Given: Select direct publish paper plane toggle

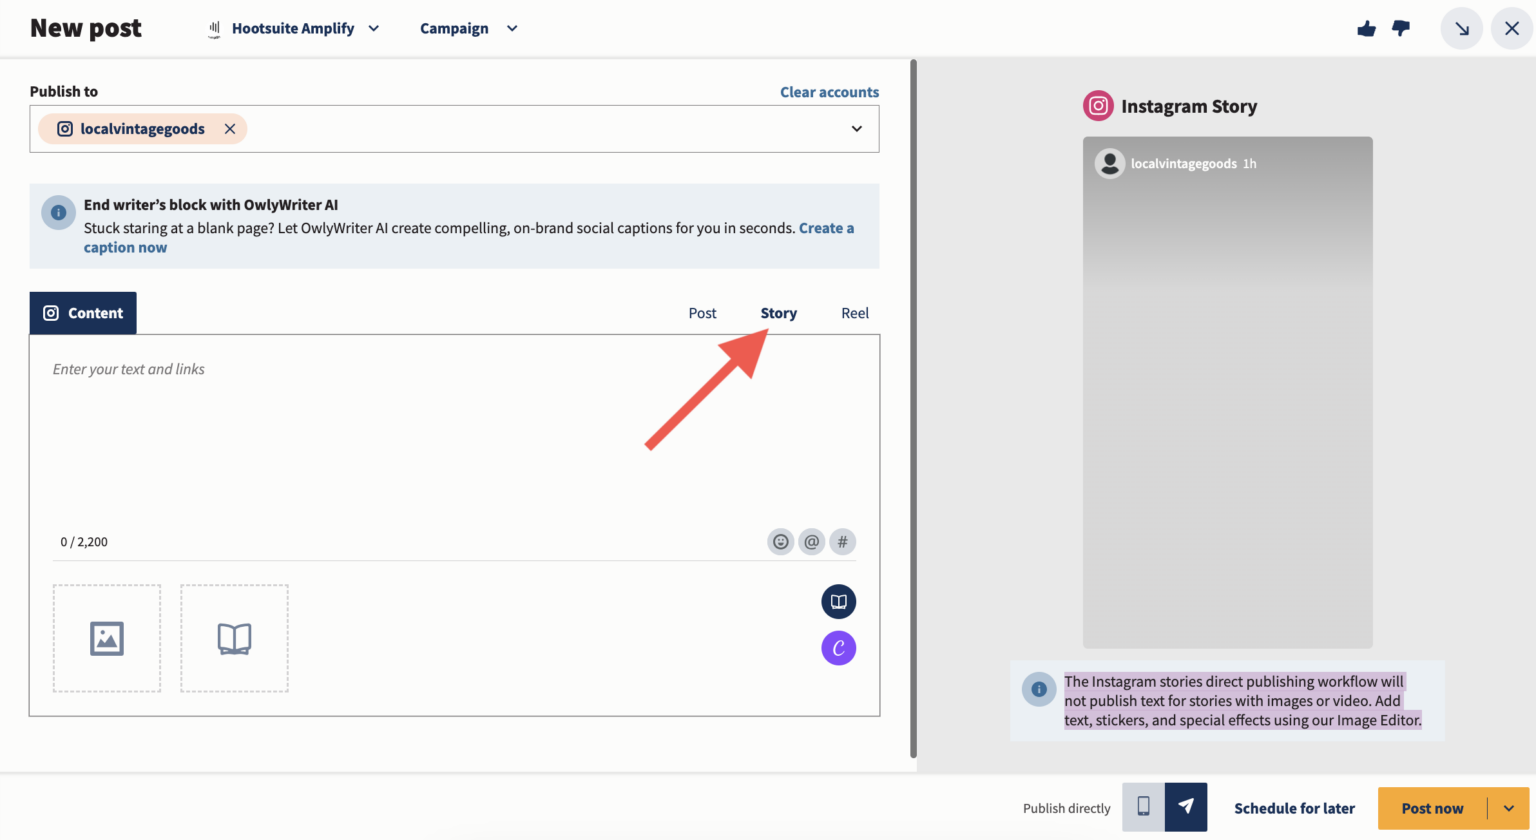Looking at the screenshot, I should coord(1186,807).
